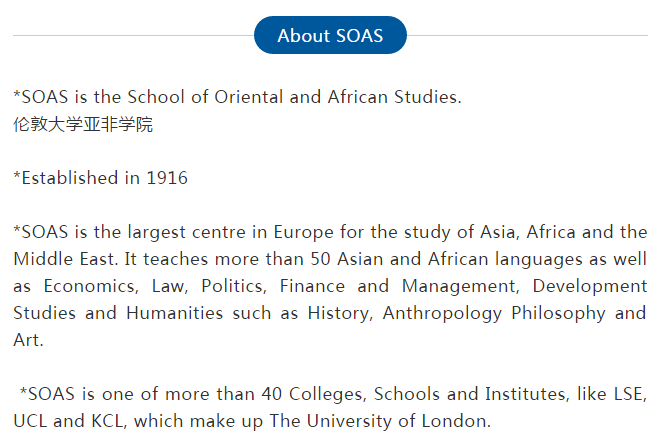Click the word Art. ending the paragraph
665x436 pixels.
(28, 340)
